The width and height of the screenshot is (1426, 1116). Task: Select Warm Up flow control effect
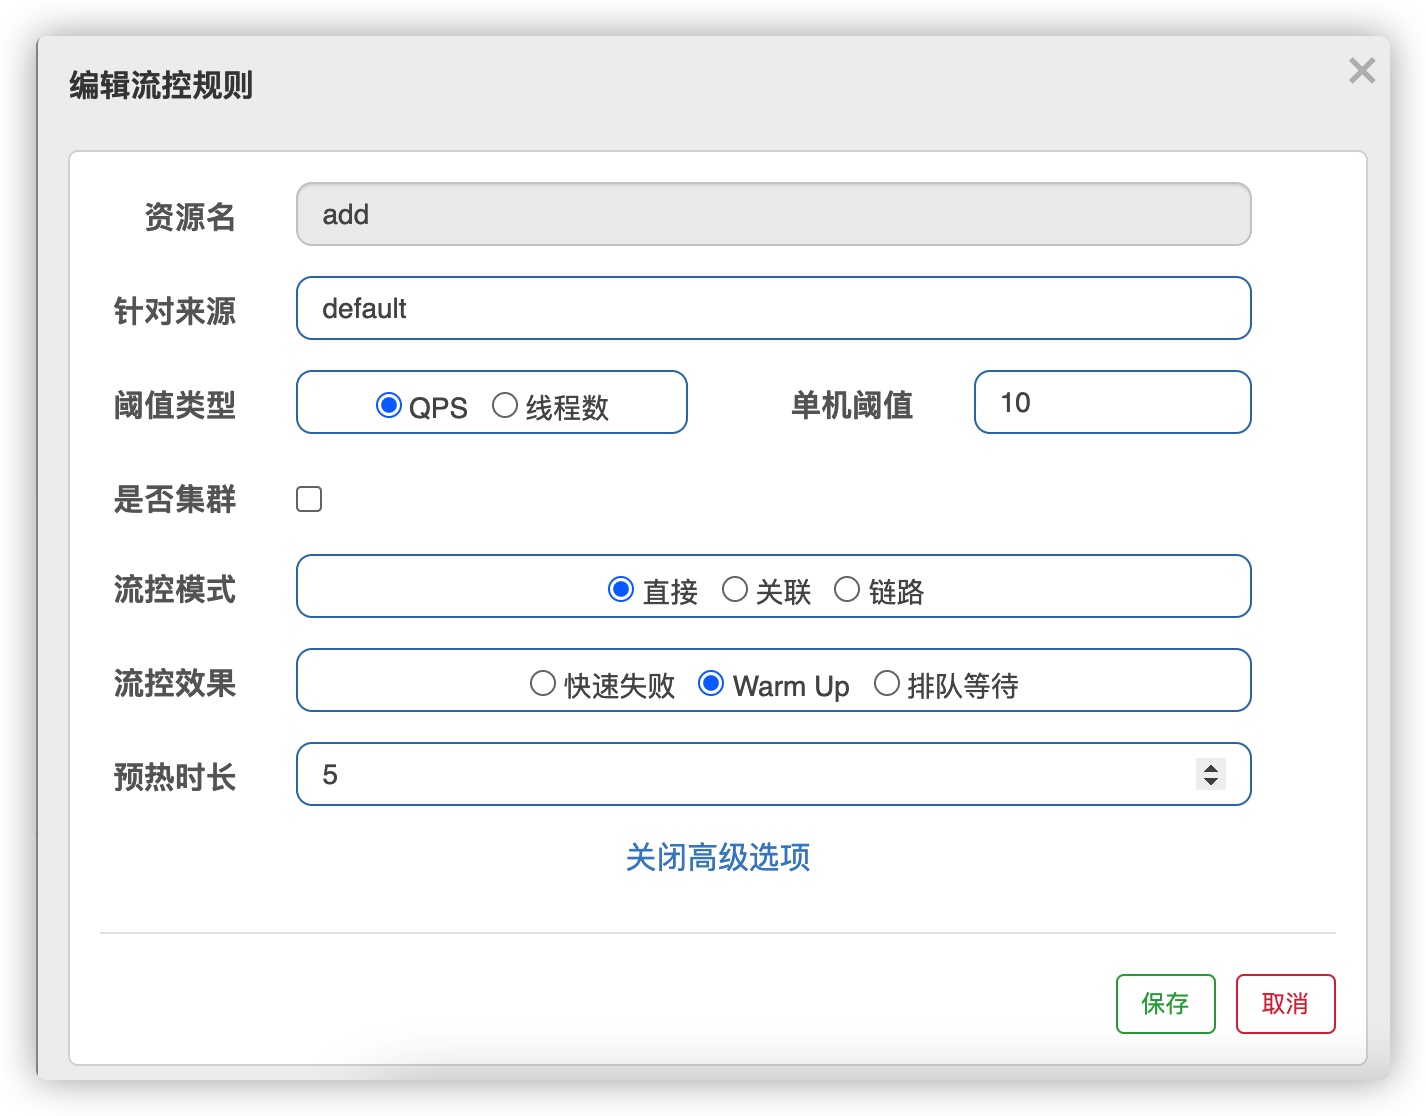(x=711, y=684)
